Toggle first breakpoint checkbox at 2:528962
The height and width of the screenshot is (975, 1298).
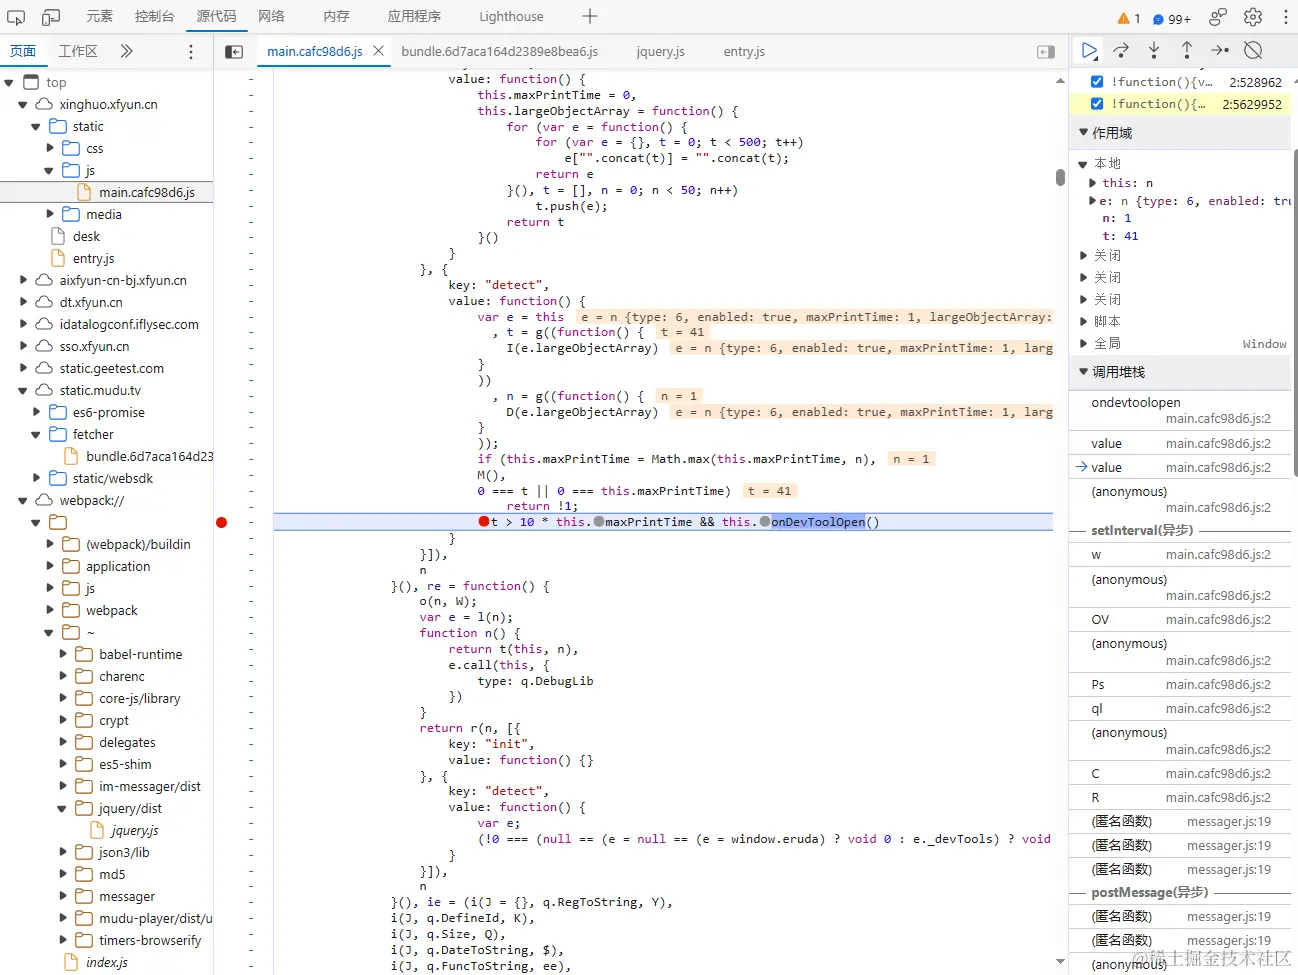(x=1097, y=82)
